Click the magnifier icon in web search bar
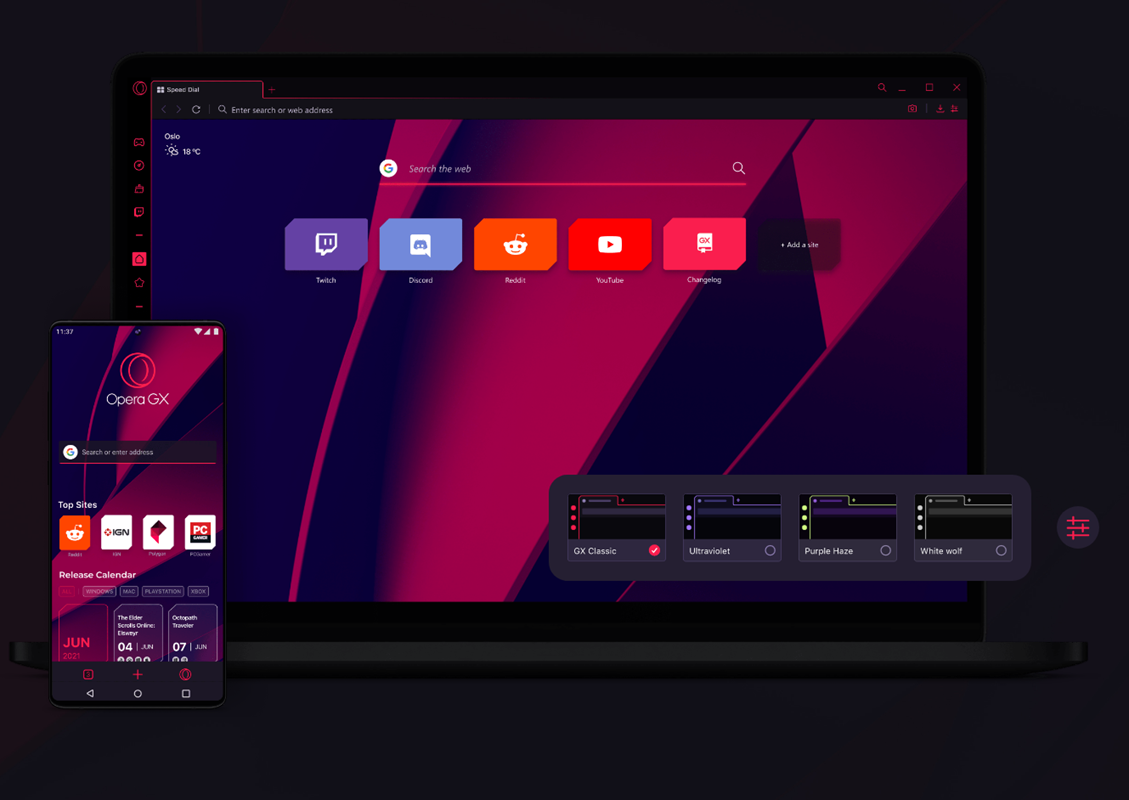1129x800 pixels. tap(739, 168)
